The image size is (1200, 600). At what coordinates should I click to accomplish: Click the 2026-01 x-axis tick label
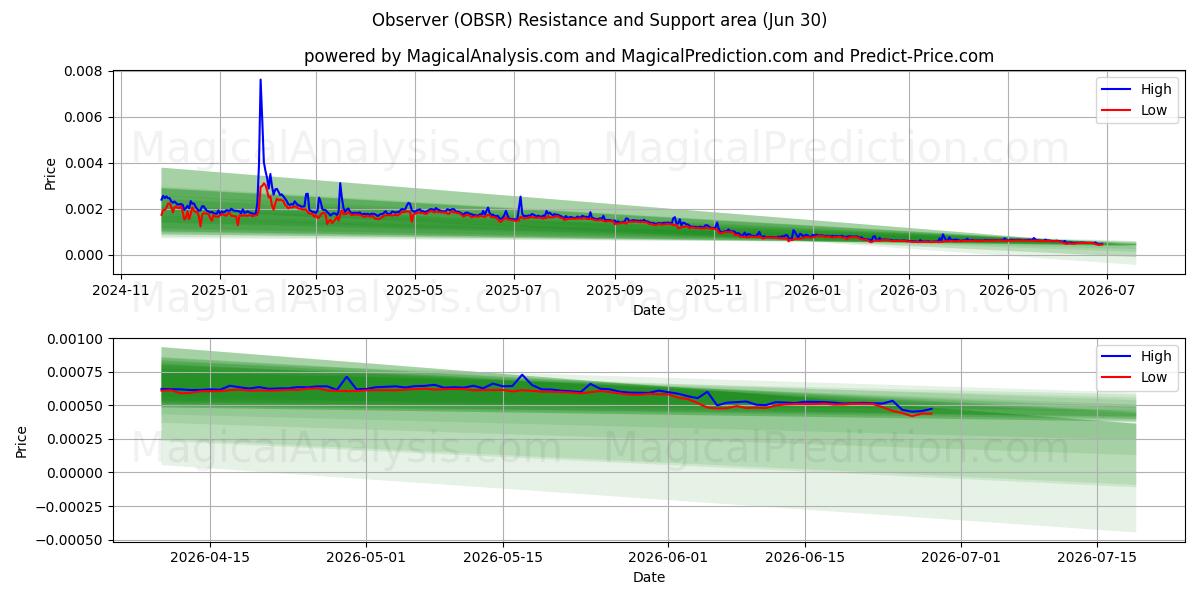pos(812,291)
